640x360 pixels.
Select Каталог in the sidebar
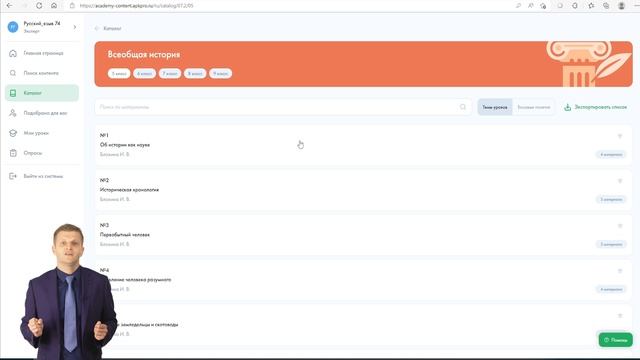(42, 93)
